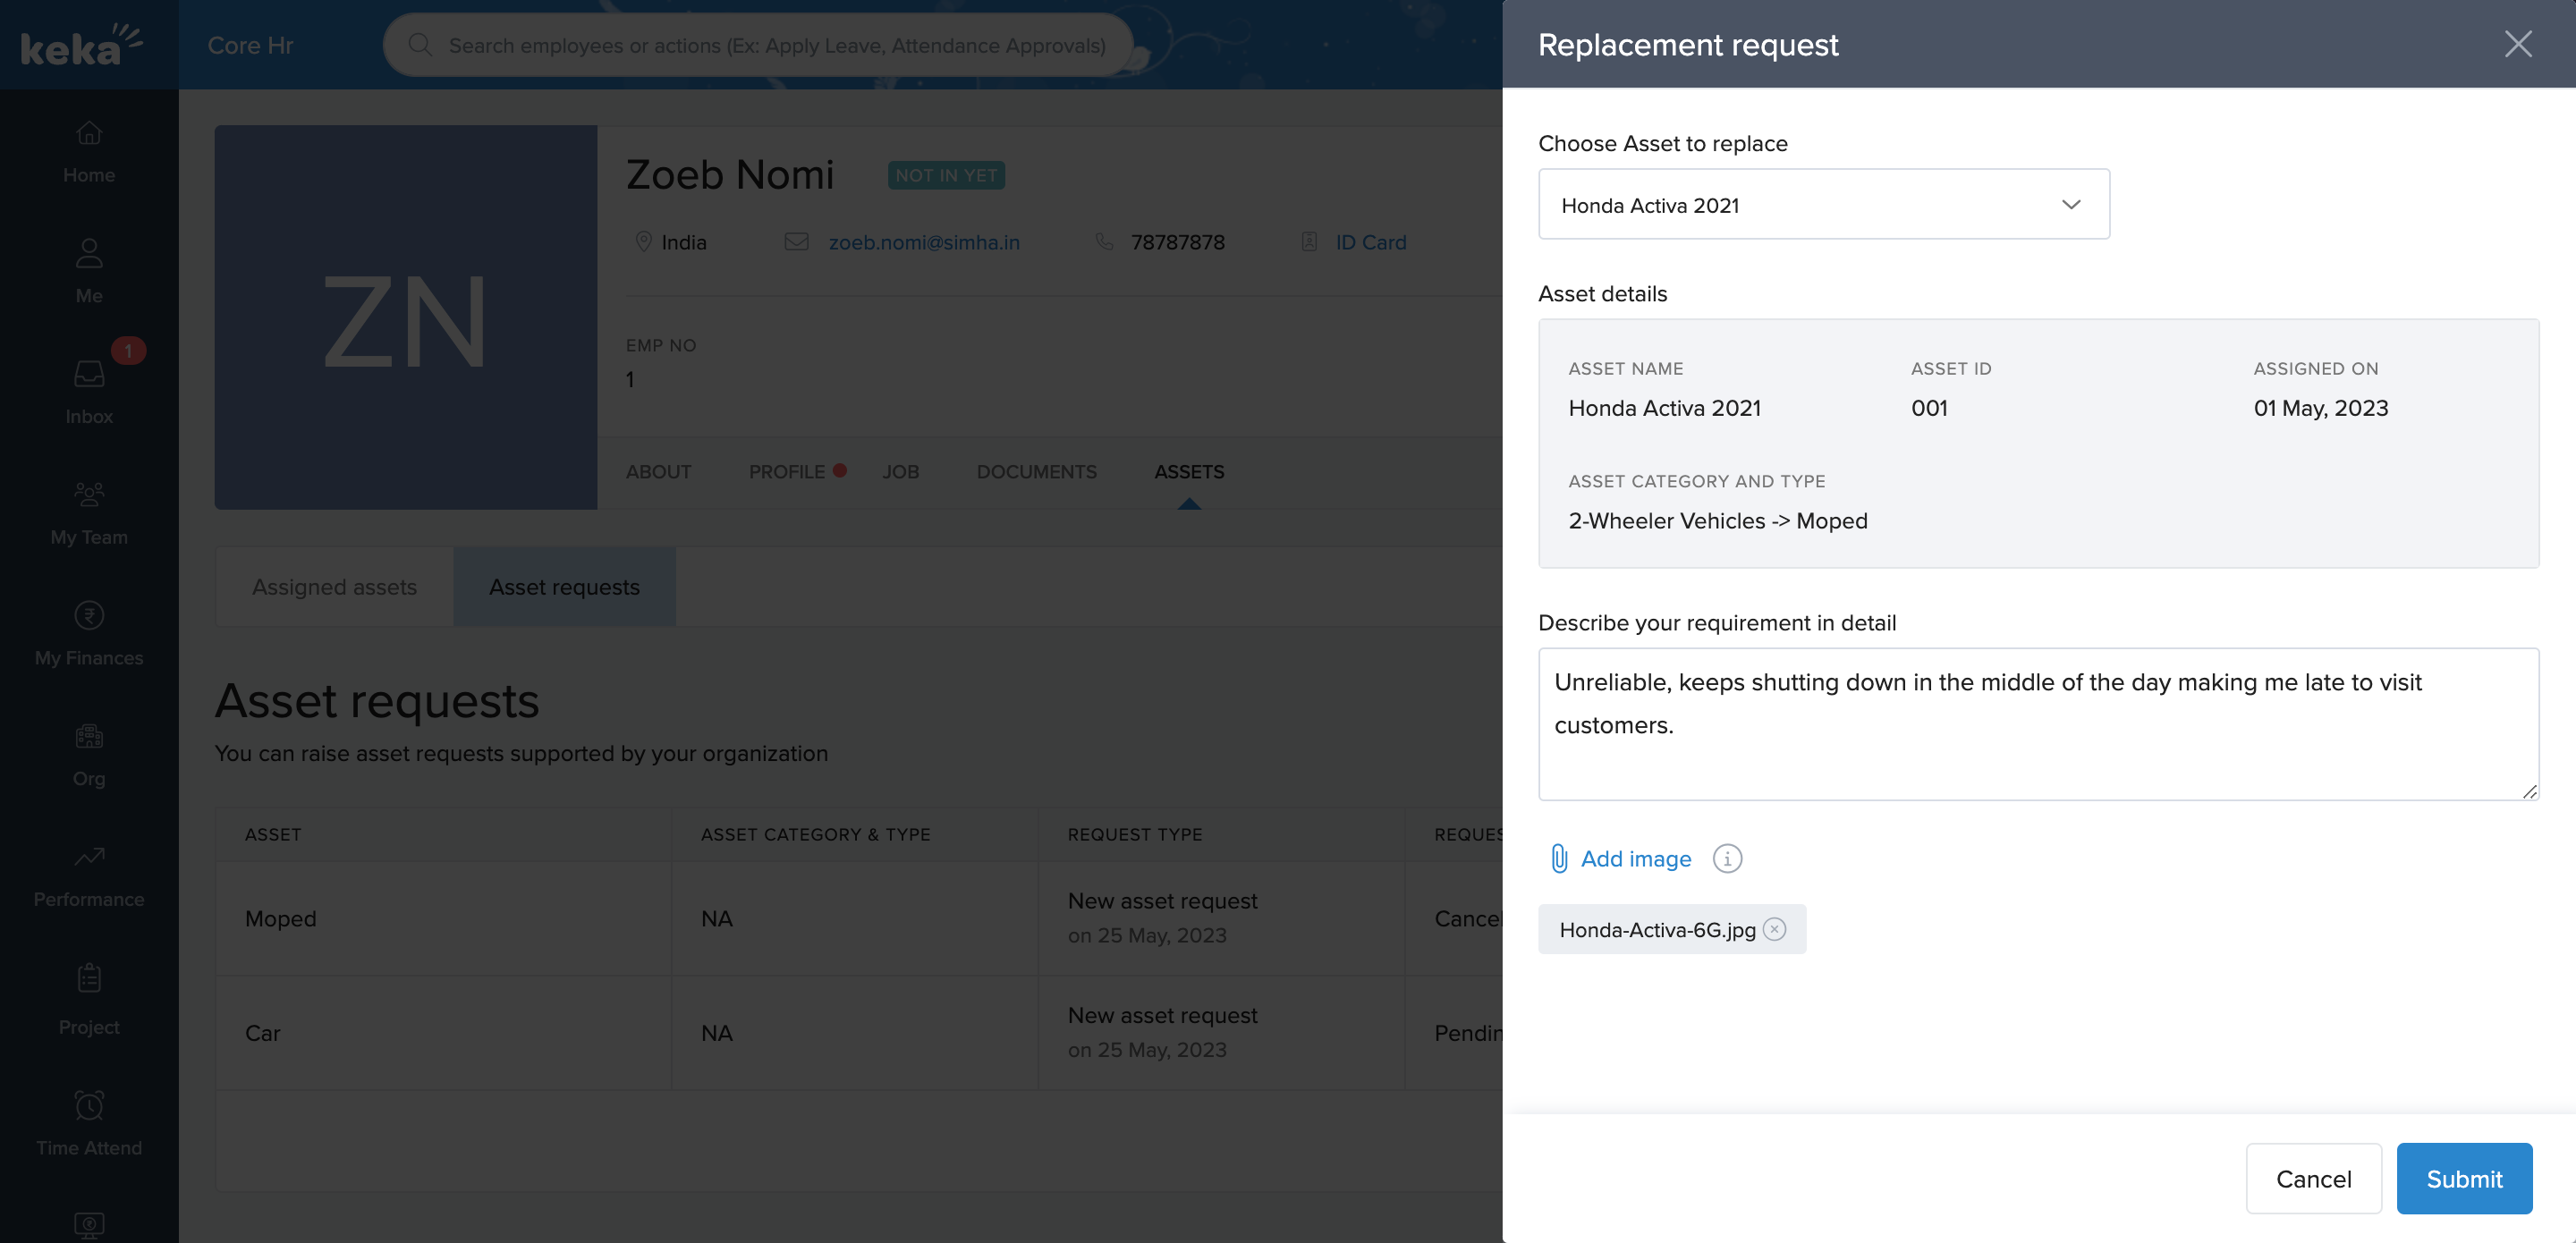
Task: Open the ID Card link
Action: pos(1370,242)
